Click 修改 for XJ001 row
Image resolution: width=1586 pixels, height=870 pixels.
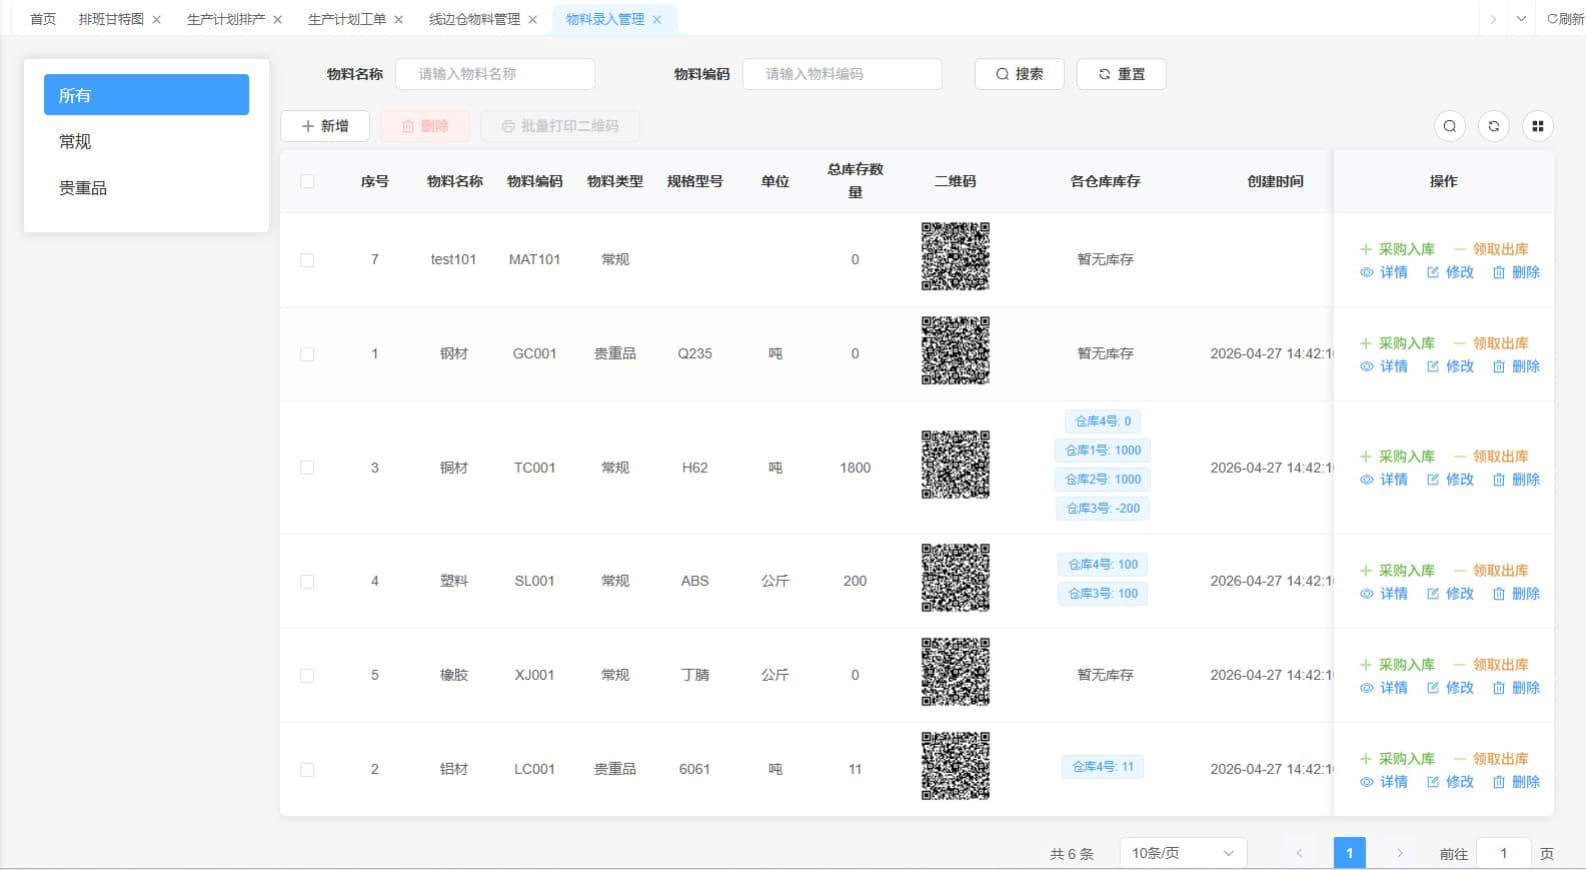point(1450,687)
